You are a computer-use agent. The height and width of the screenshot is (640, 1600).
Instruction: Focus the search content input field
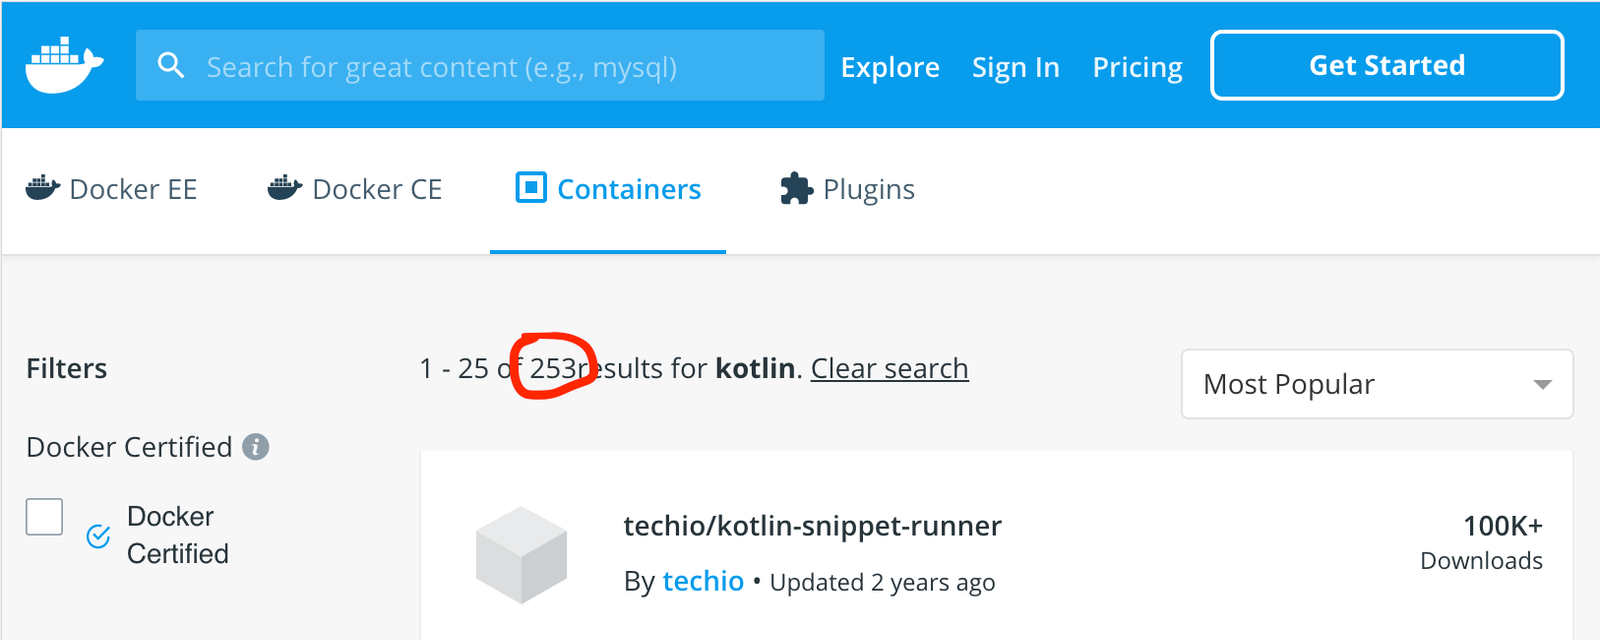coord(480,65)
